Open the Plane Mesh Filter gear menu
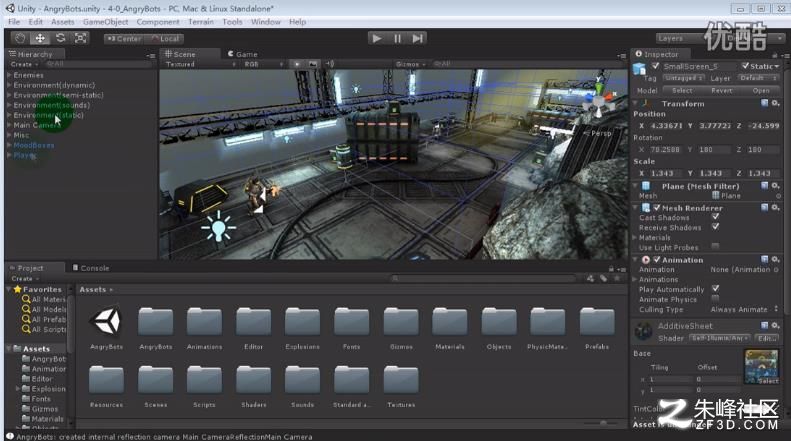 (775, 186)
